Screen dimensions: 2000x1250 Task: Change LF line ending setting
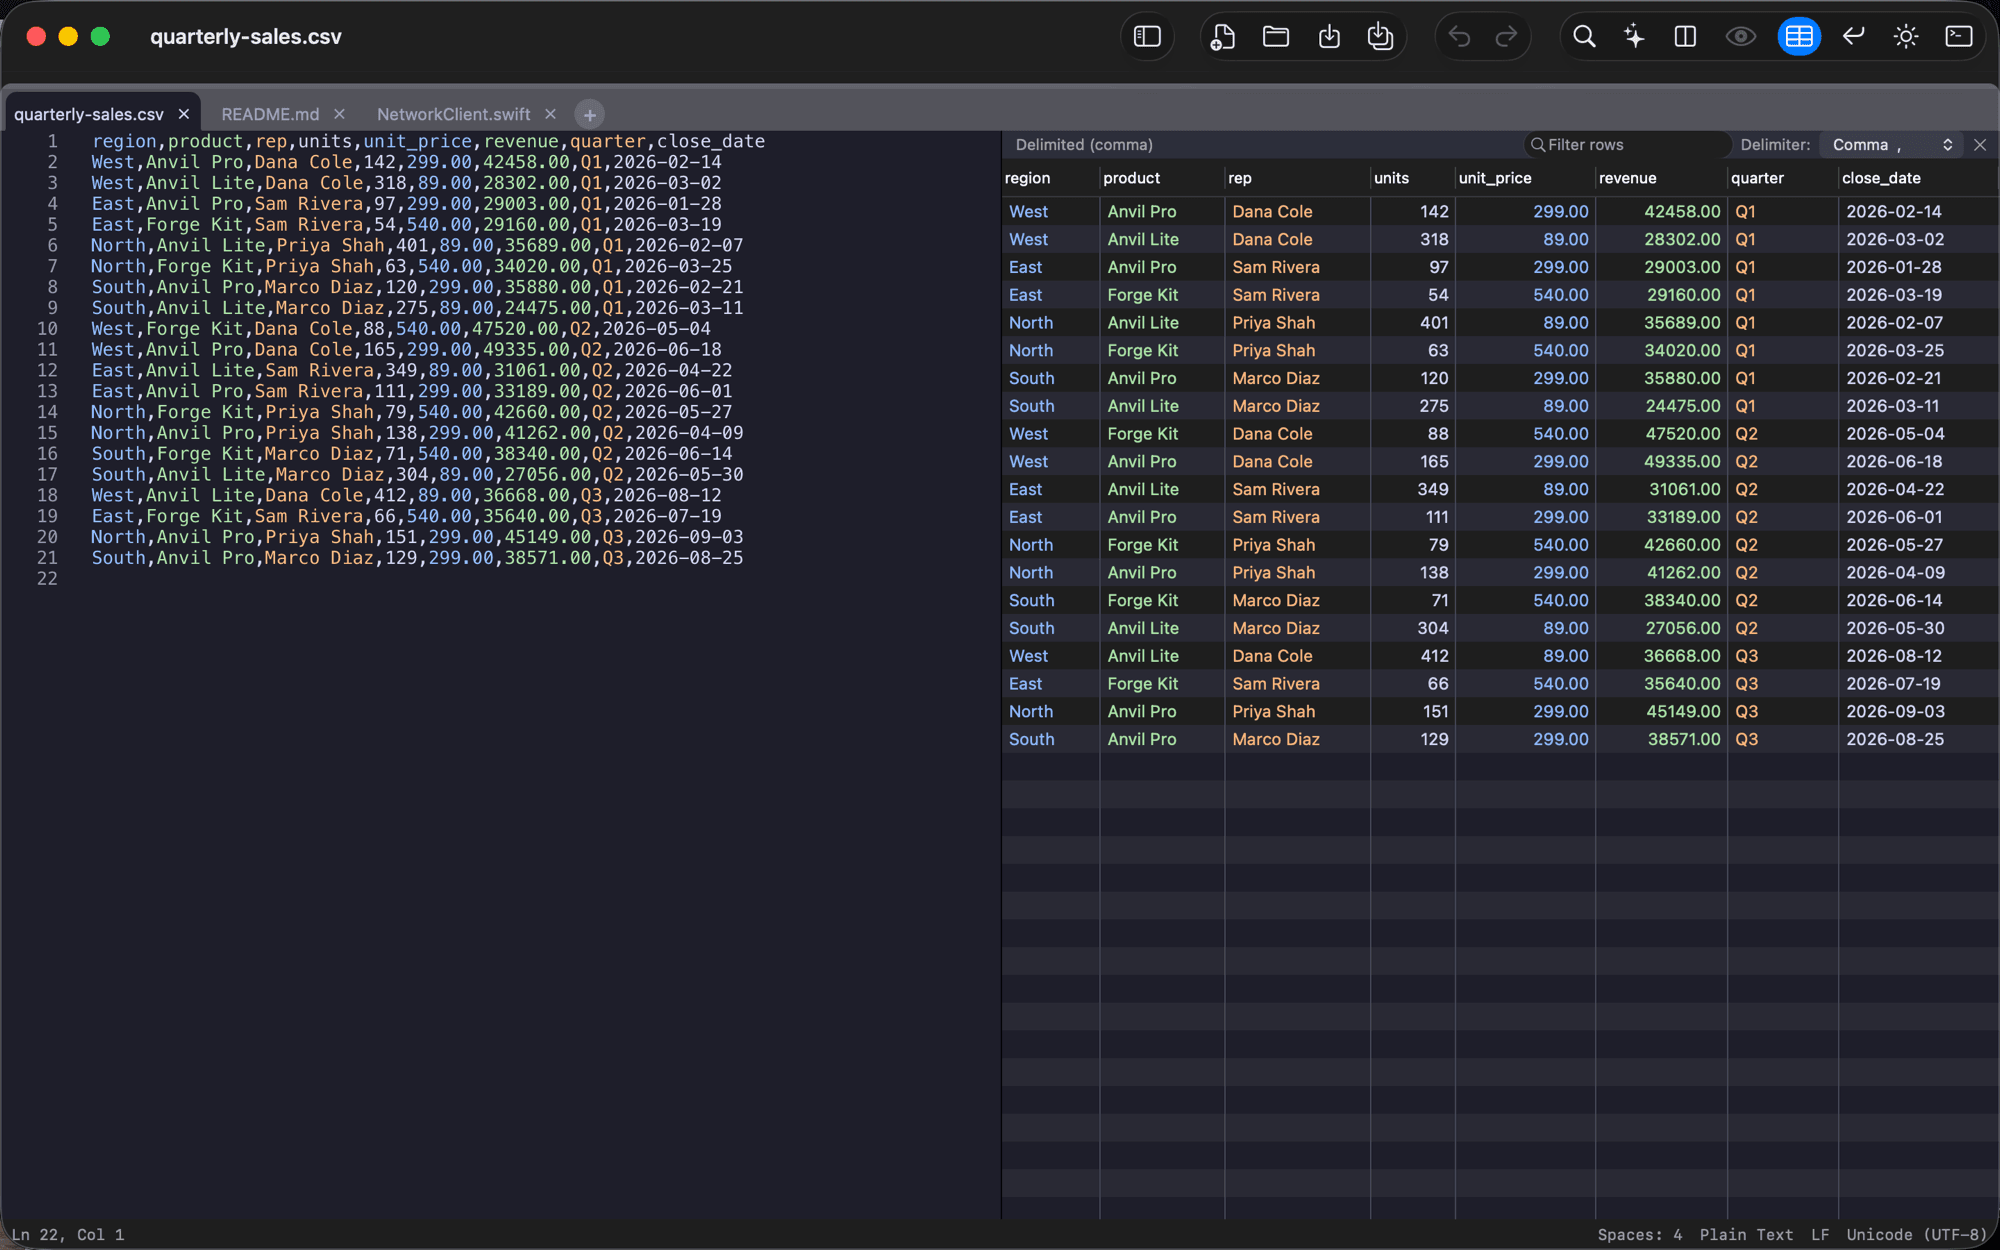[1820, 1235]
